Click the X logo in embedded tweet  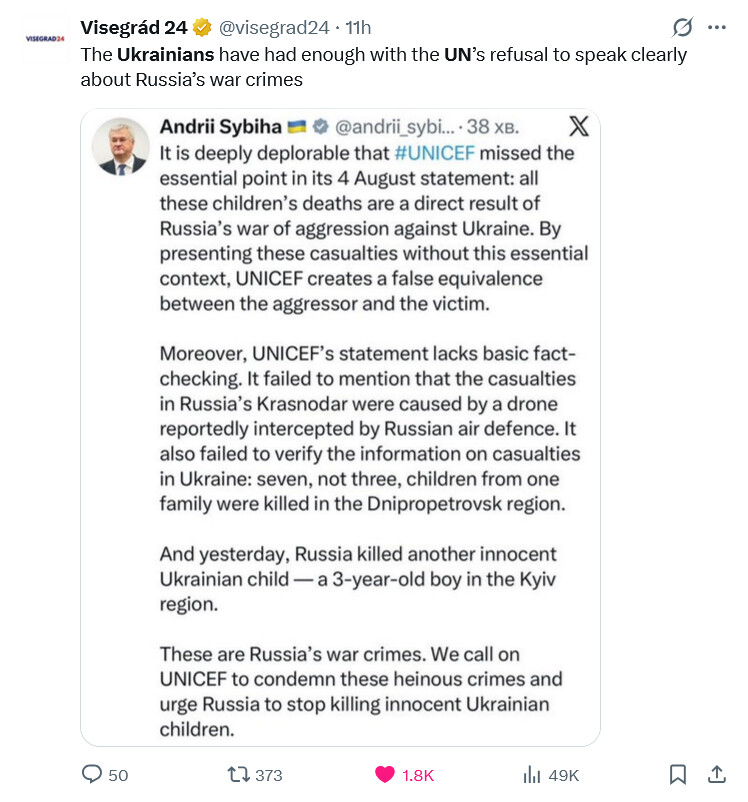[579, 126]
